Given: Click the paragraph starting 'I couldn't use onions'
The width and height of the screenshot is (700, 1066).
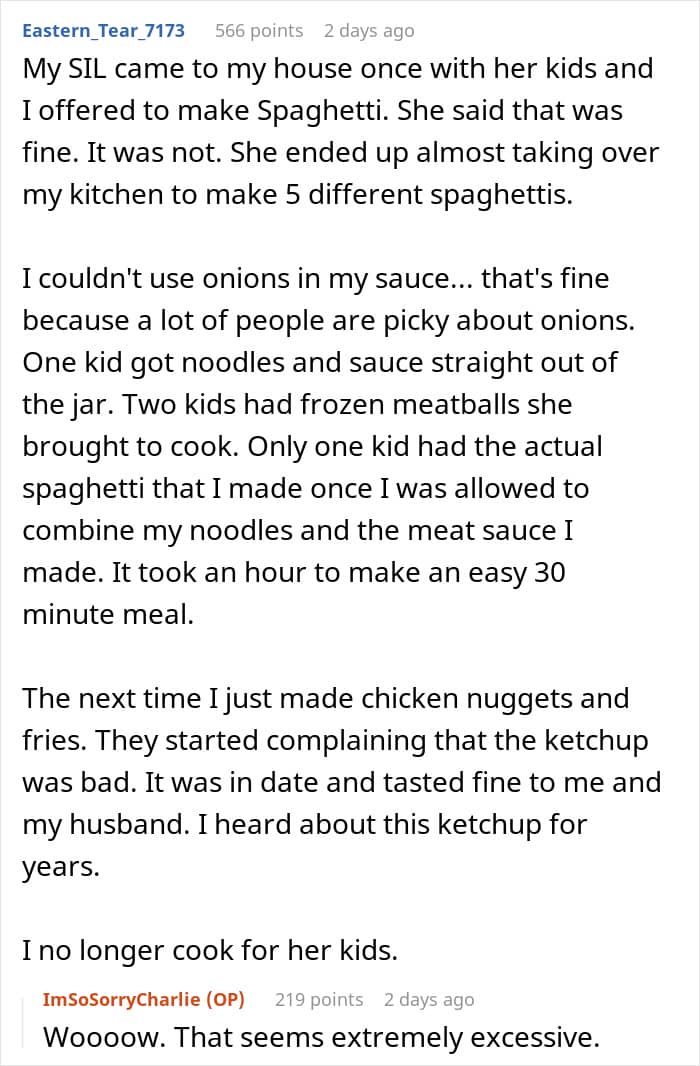Looking at the screenshot, I should coord(329,447).
